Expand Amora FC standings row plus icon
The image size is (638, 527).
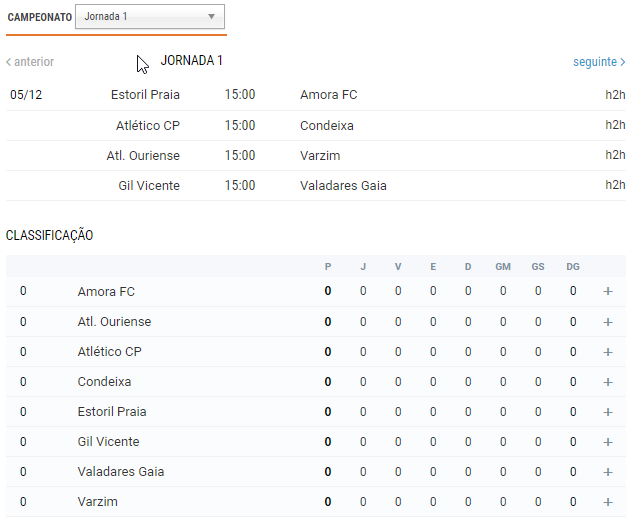pos(608,291)
